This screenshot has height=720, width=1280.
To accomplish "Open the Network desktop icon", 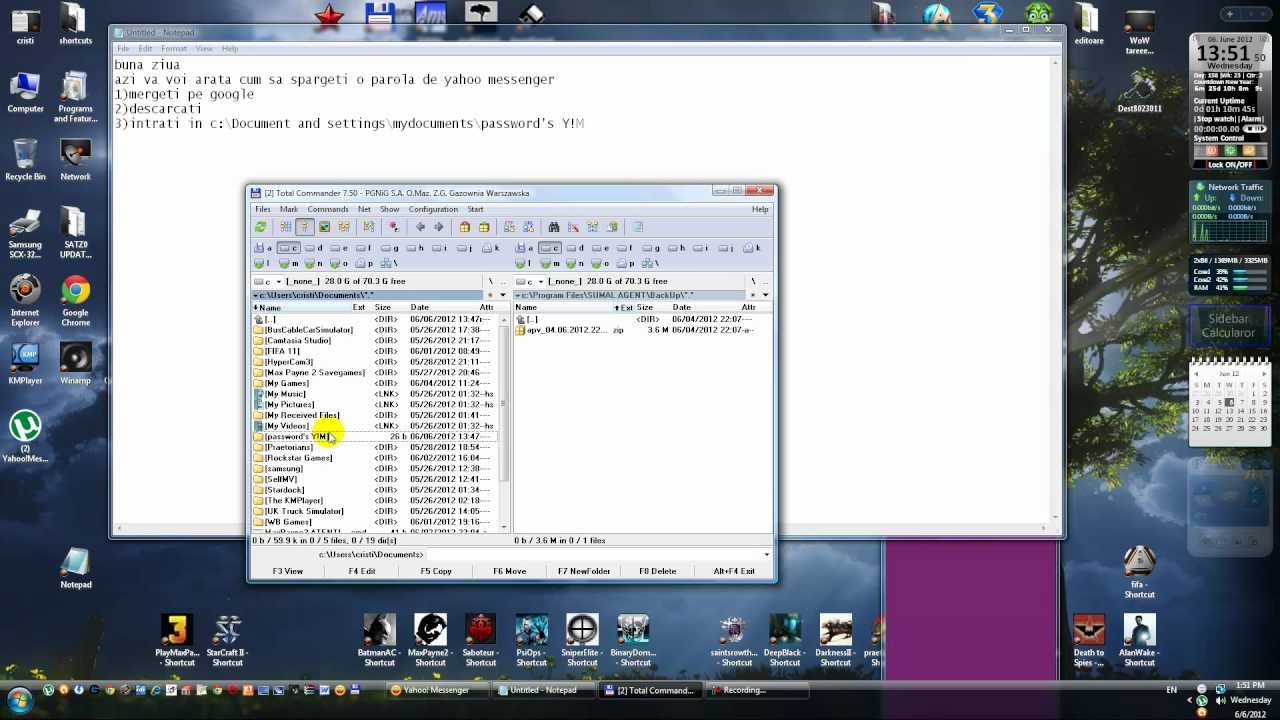I will coord(75,159).
